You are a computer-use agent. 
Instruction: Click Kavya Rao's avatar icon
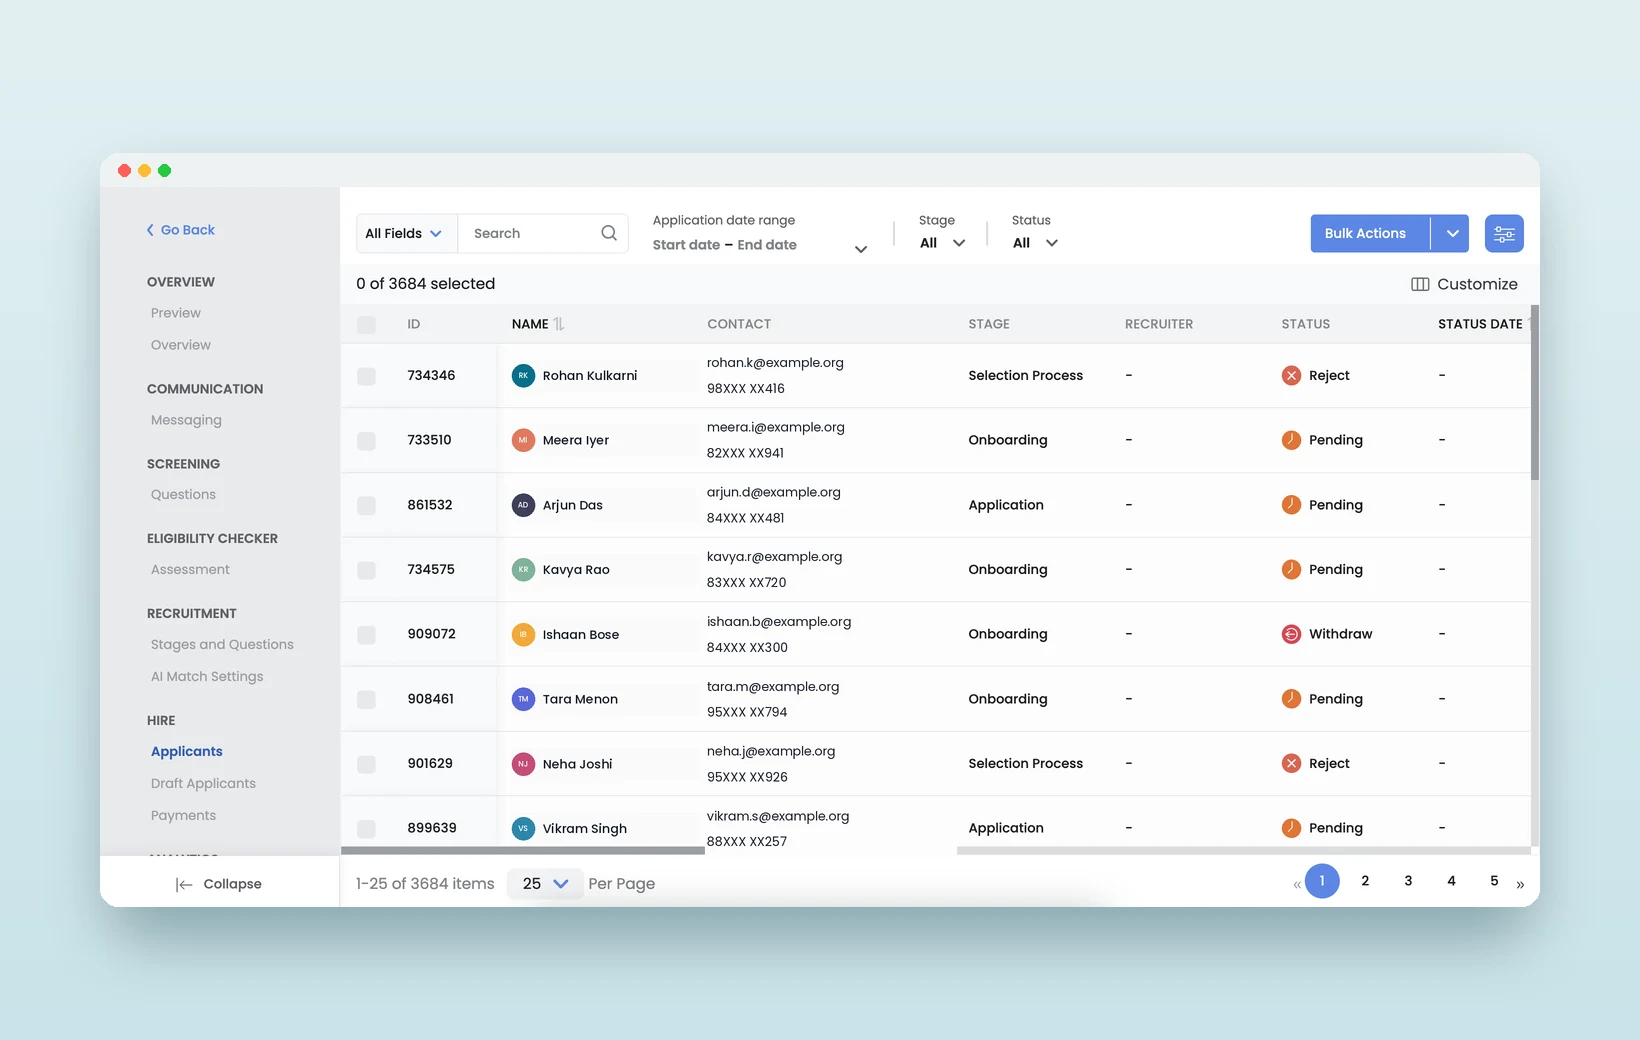click(523, 570)
